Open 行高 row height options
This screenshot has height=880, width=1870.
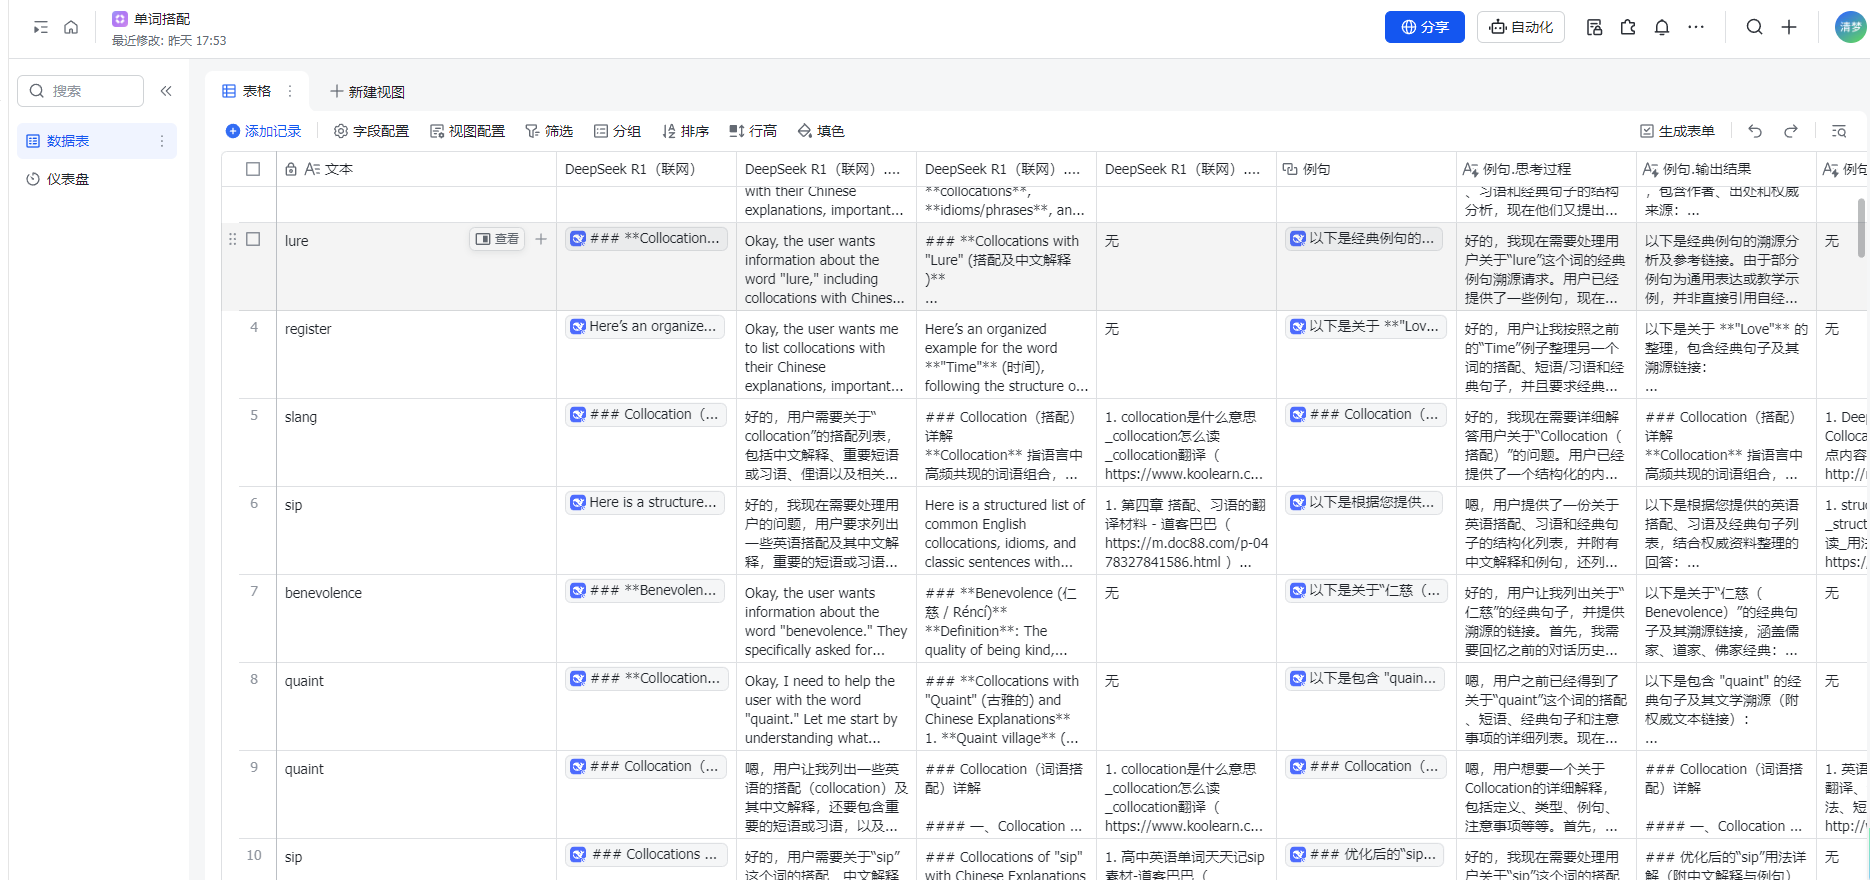click(x=753, y=131)
